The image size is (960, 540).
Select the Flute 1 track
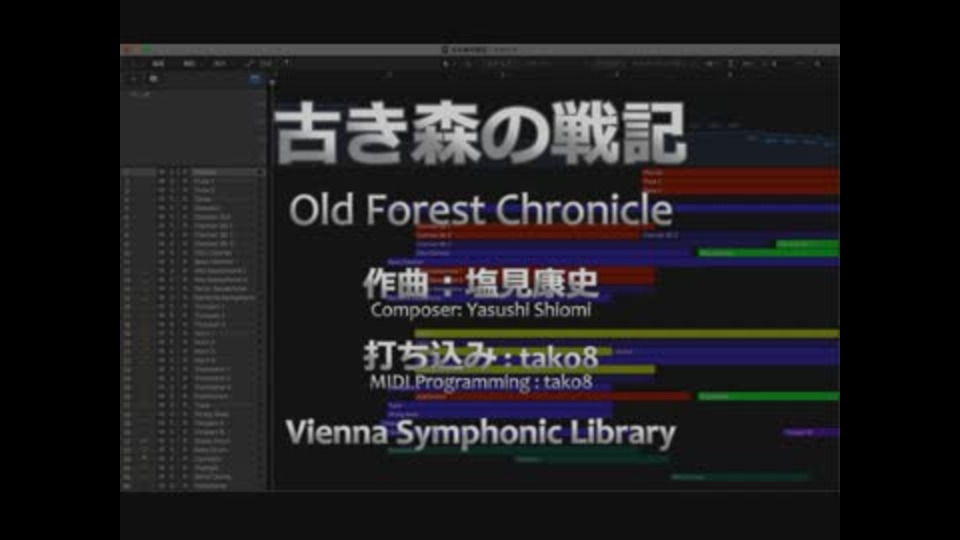(193, 181)
